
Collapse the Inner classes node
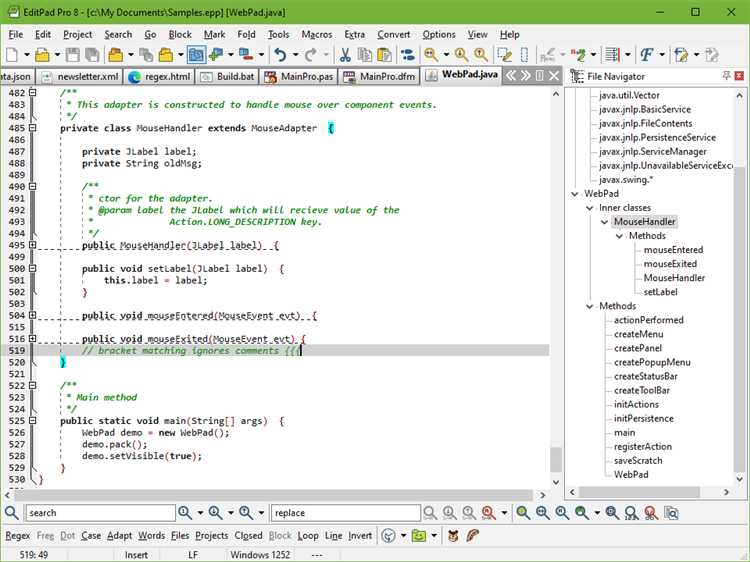click(590, 208)
